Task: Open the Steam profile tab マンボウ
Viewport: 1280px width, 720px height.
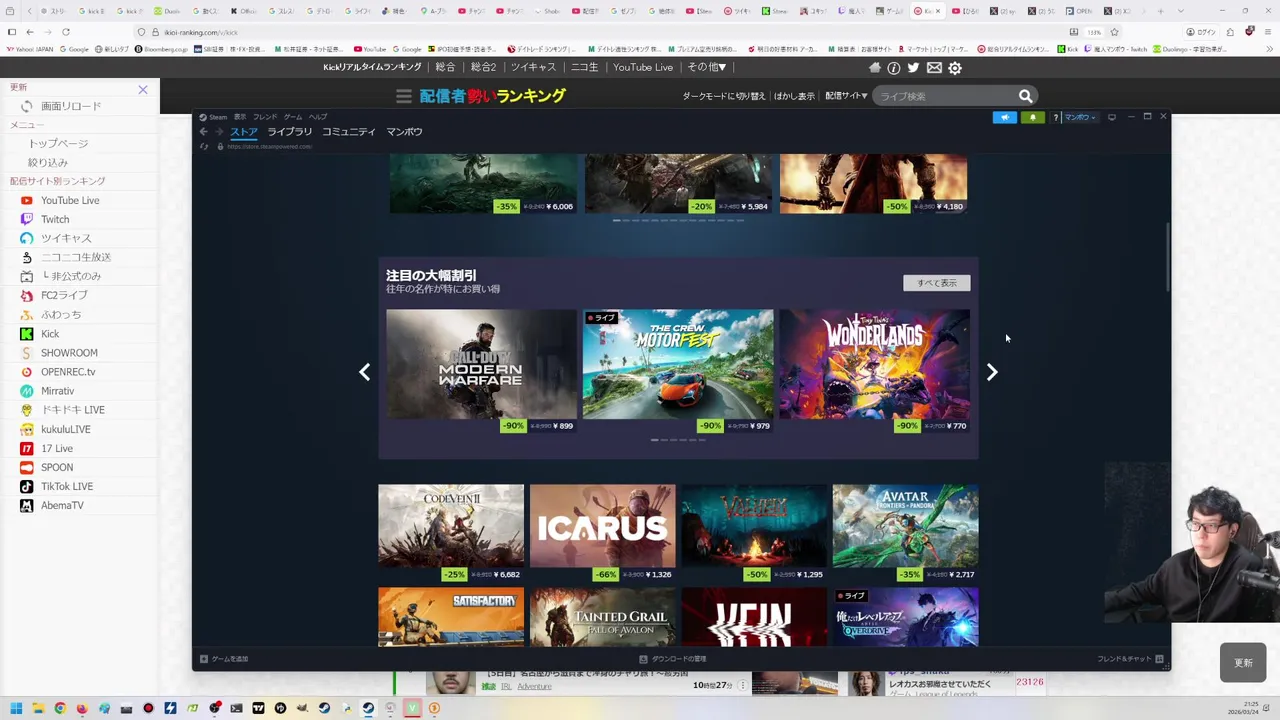Action: pos(405,132)
